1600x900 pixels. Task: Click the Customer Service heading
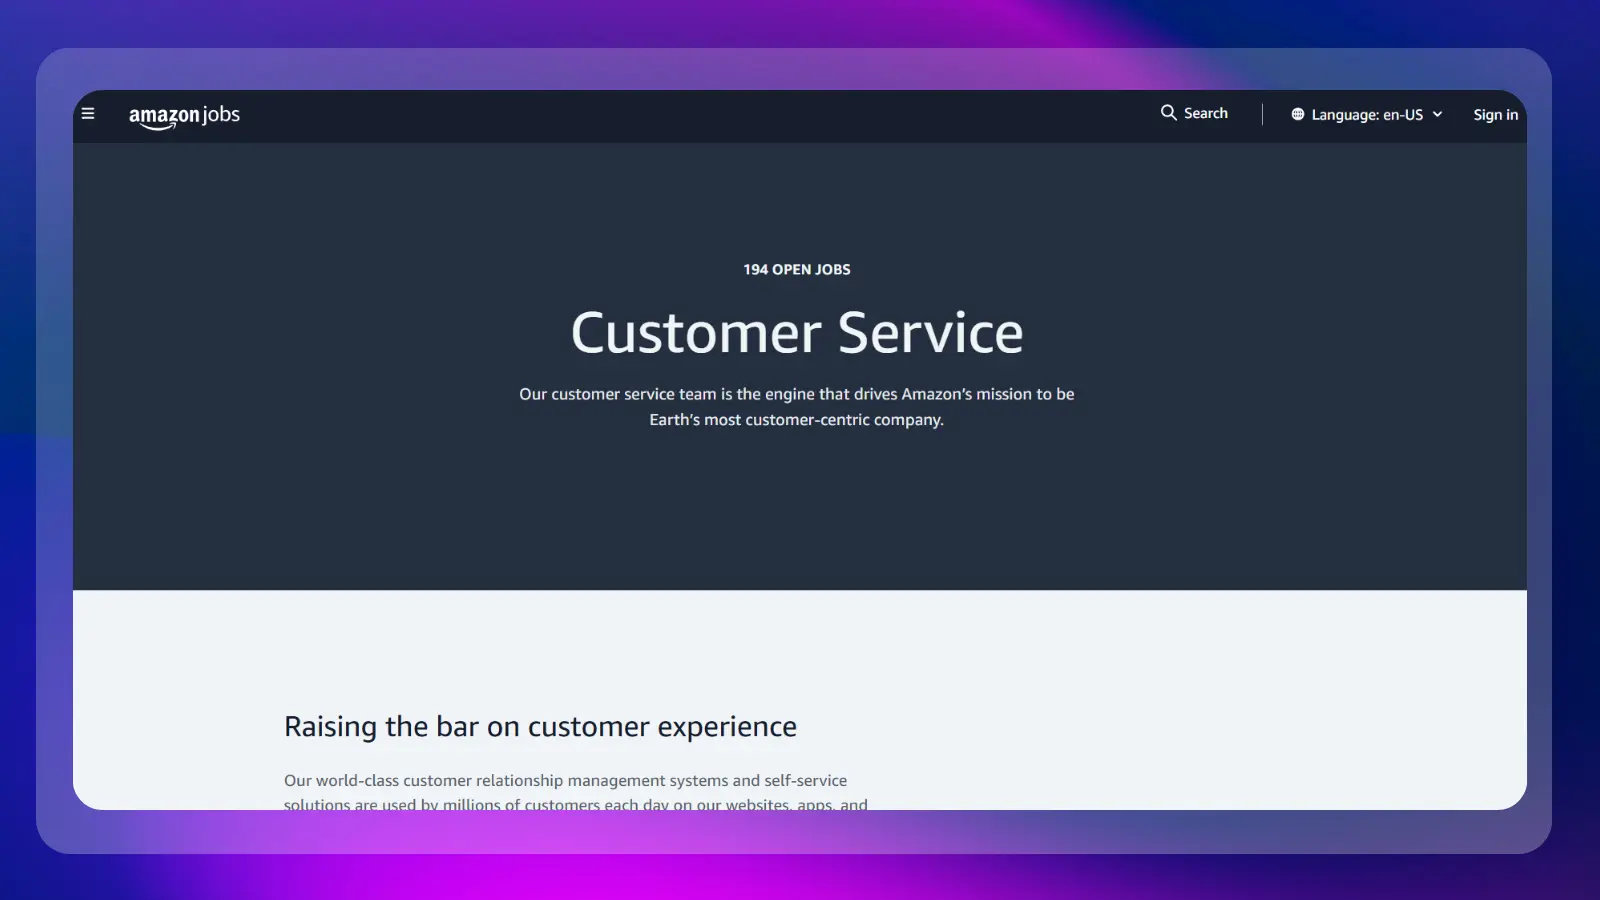click(x=797, y=333)
